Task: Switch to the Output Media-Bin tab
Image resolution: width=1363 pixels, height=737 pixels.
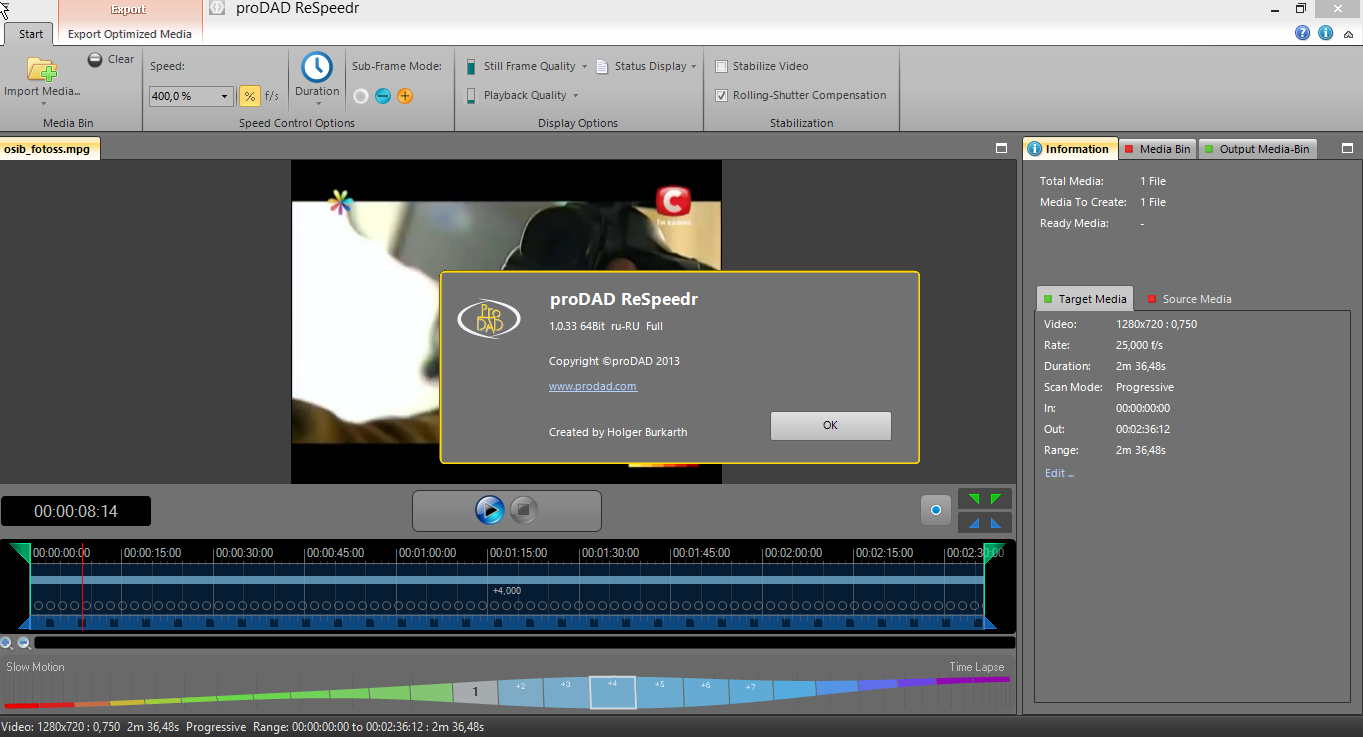Action: 1257,149
